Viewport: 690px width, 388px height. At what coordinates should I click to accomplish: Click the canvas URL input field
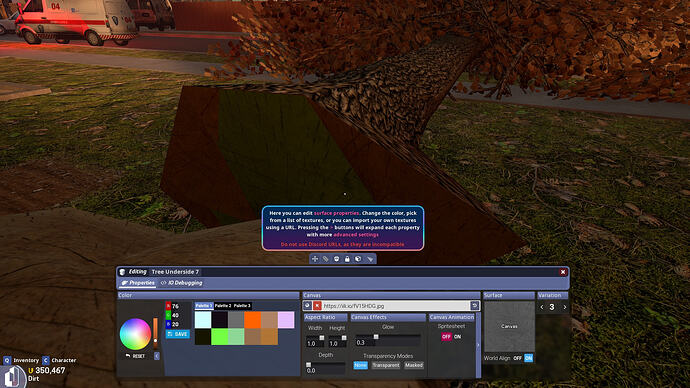point(396,305)
